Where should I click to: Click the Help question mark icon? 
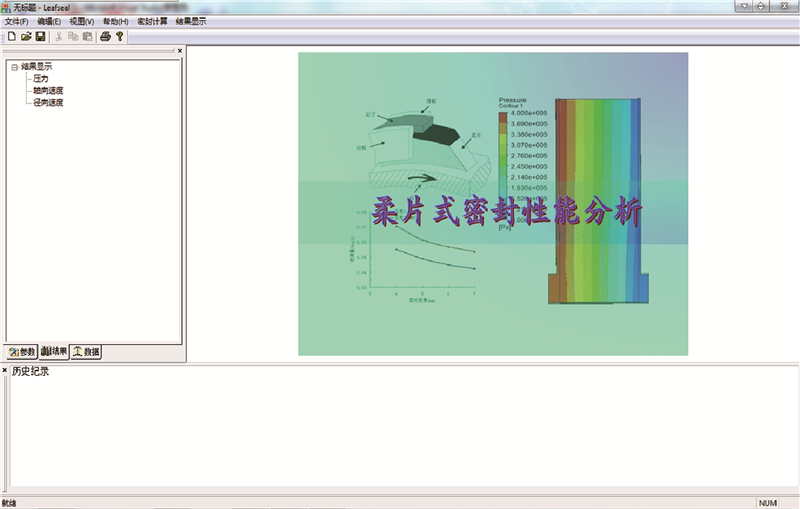pos(120,37)
